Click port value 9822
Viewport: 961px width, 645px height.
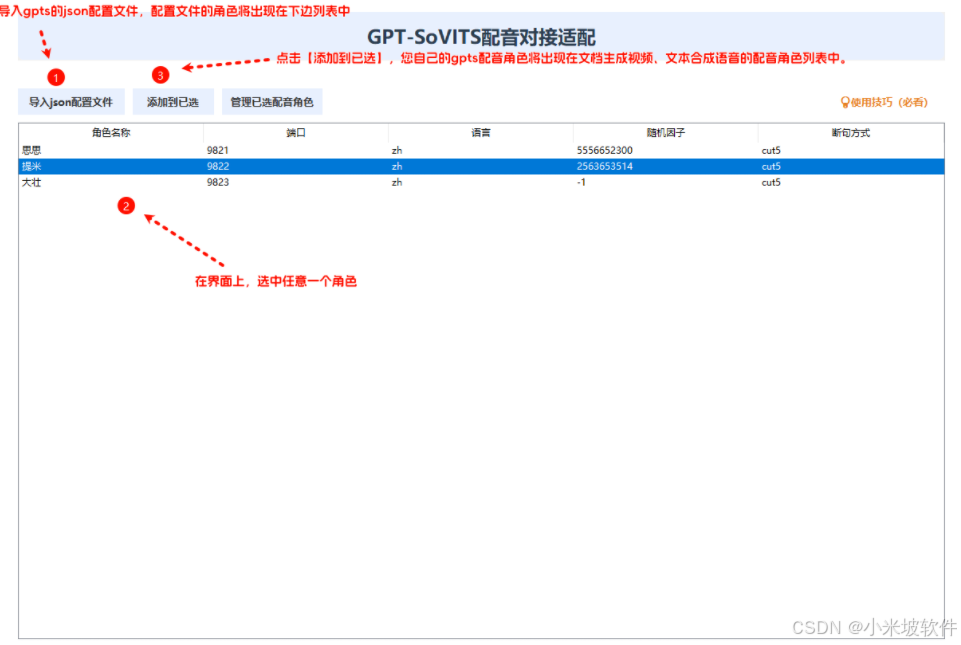click(218, 166)
